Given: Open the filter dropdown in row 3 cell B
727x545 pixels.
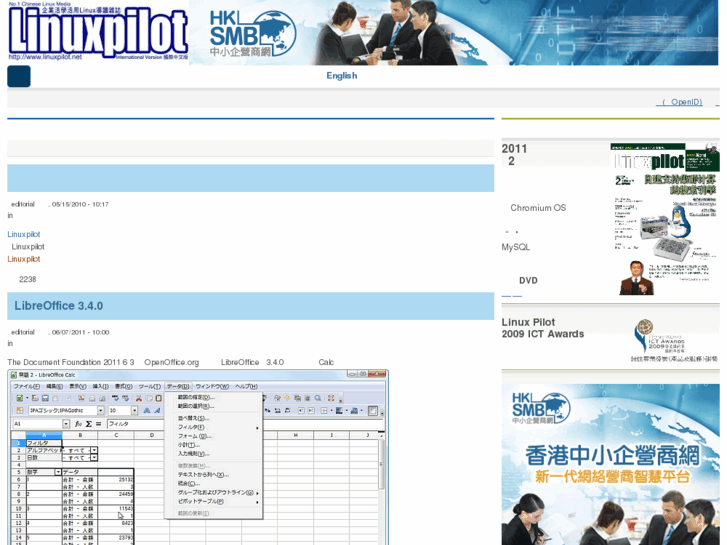Looking at the screenshot, I should pos(94,458).
